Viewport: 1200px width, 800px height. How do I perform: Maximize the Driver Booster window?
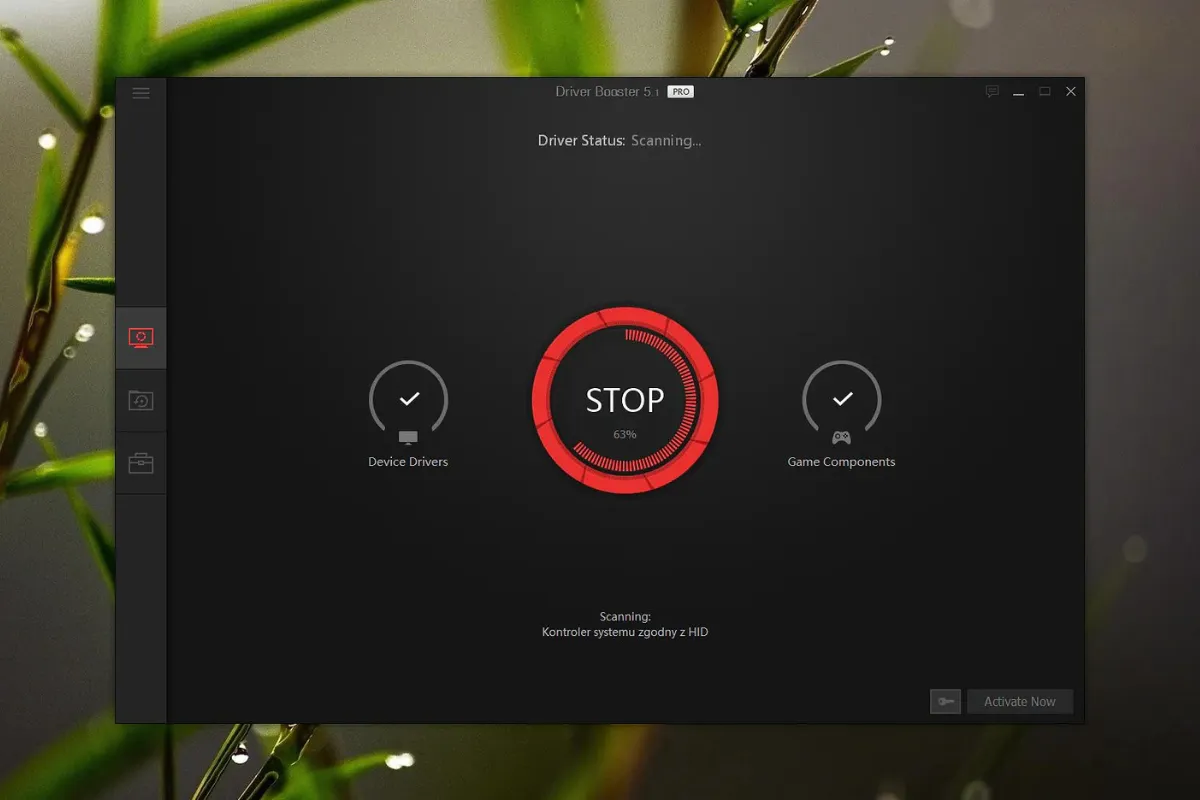click(x=1045, y=91)
